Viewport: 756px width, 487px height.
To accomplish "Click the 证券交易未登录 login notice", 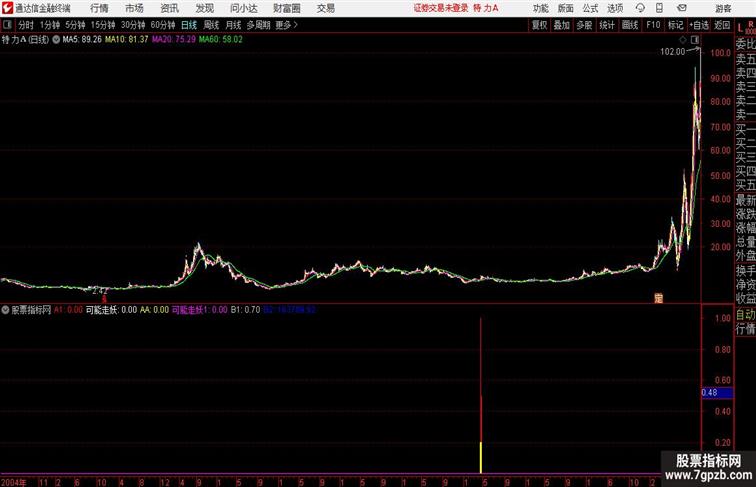I will click(x=441, y=8).
